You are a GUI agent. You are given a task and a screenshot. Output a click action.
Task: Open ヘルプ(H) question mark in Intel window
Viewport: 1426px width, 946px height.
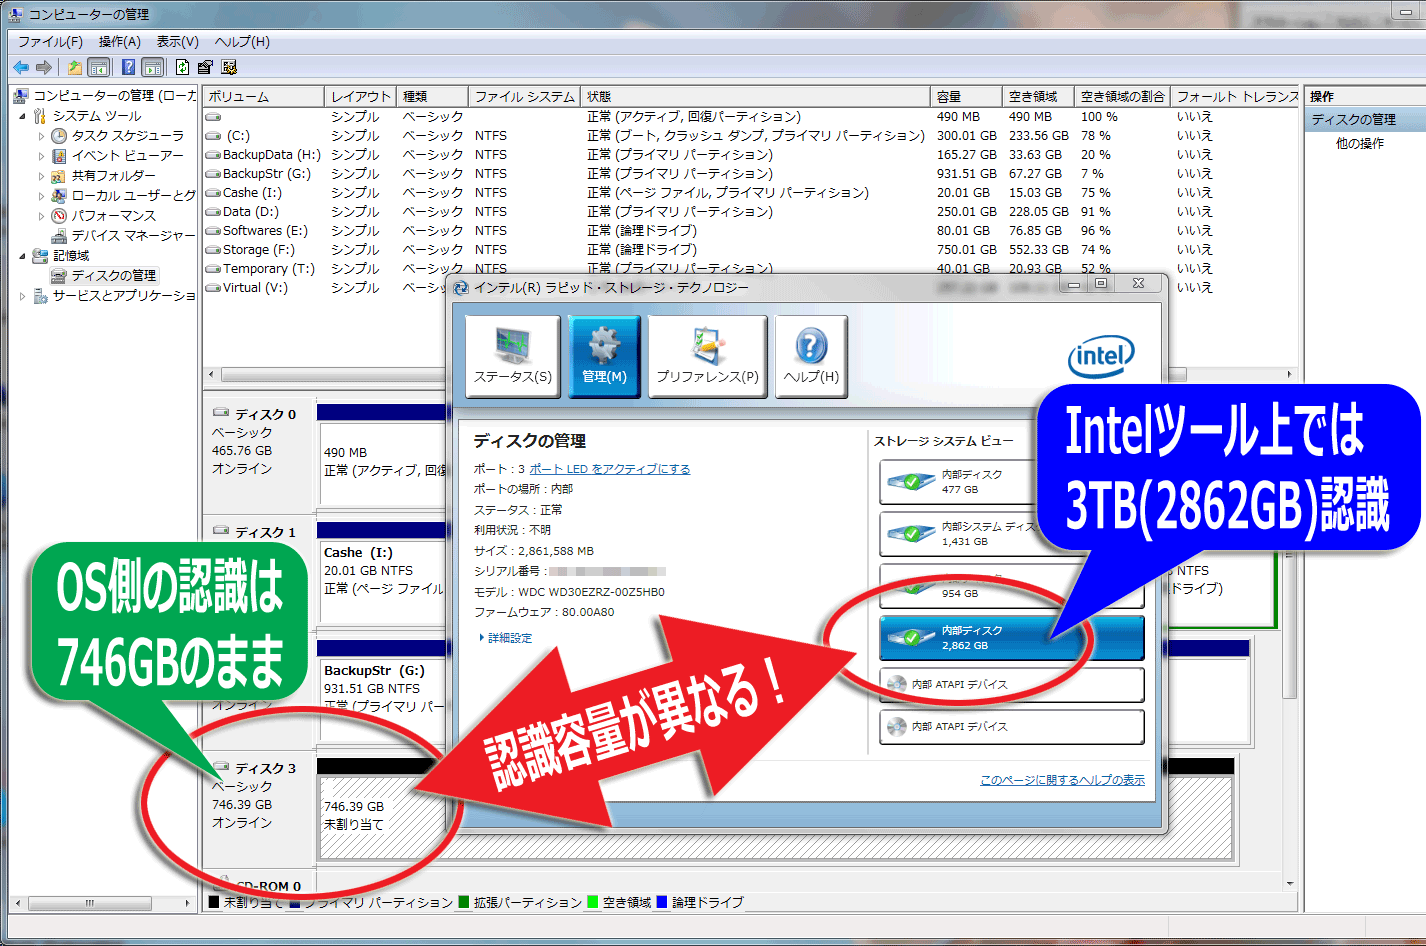pyautogui.click(x=811, y=357)
